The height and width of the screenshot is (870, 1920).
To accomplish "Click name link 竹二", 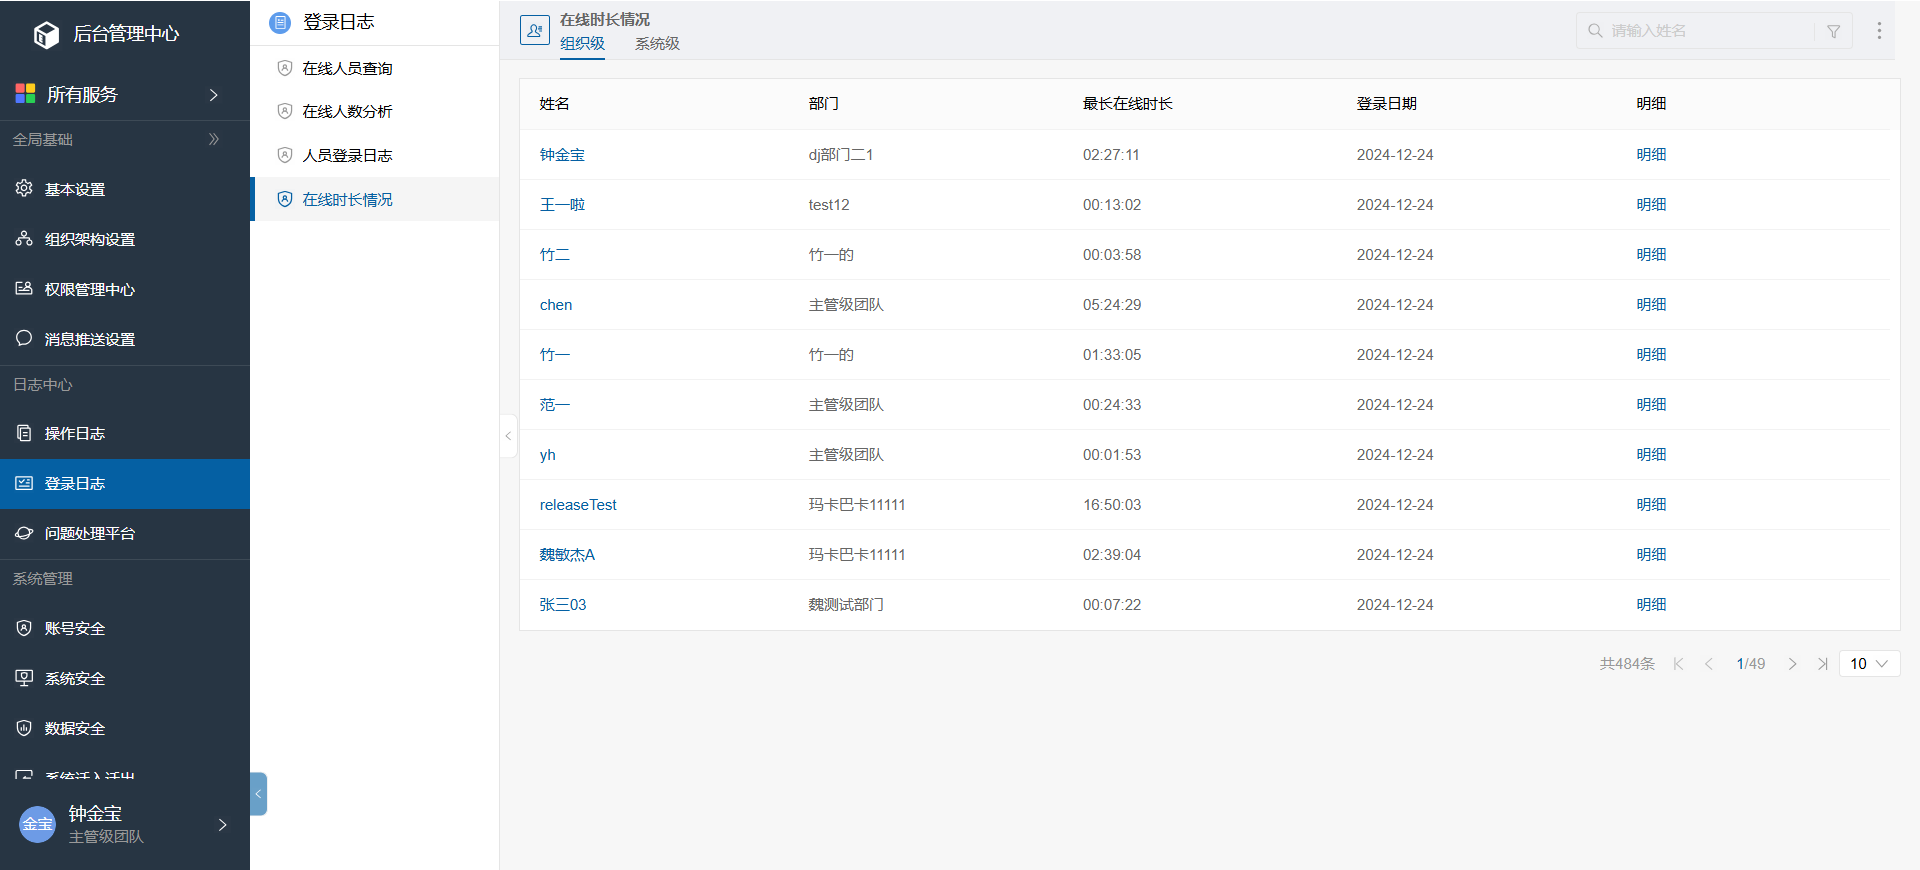I will [555, 255].
